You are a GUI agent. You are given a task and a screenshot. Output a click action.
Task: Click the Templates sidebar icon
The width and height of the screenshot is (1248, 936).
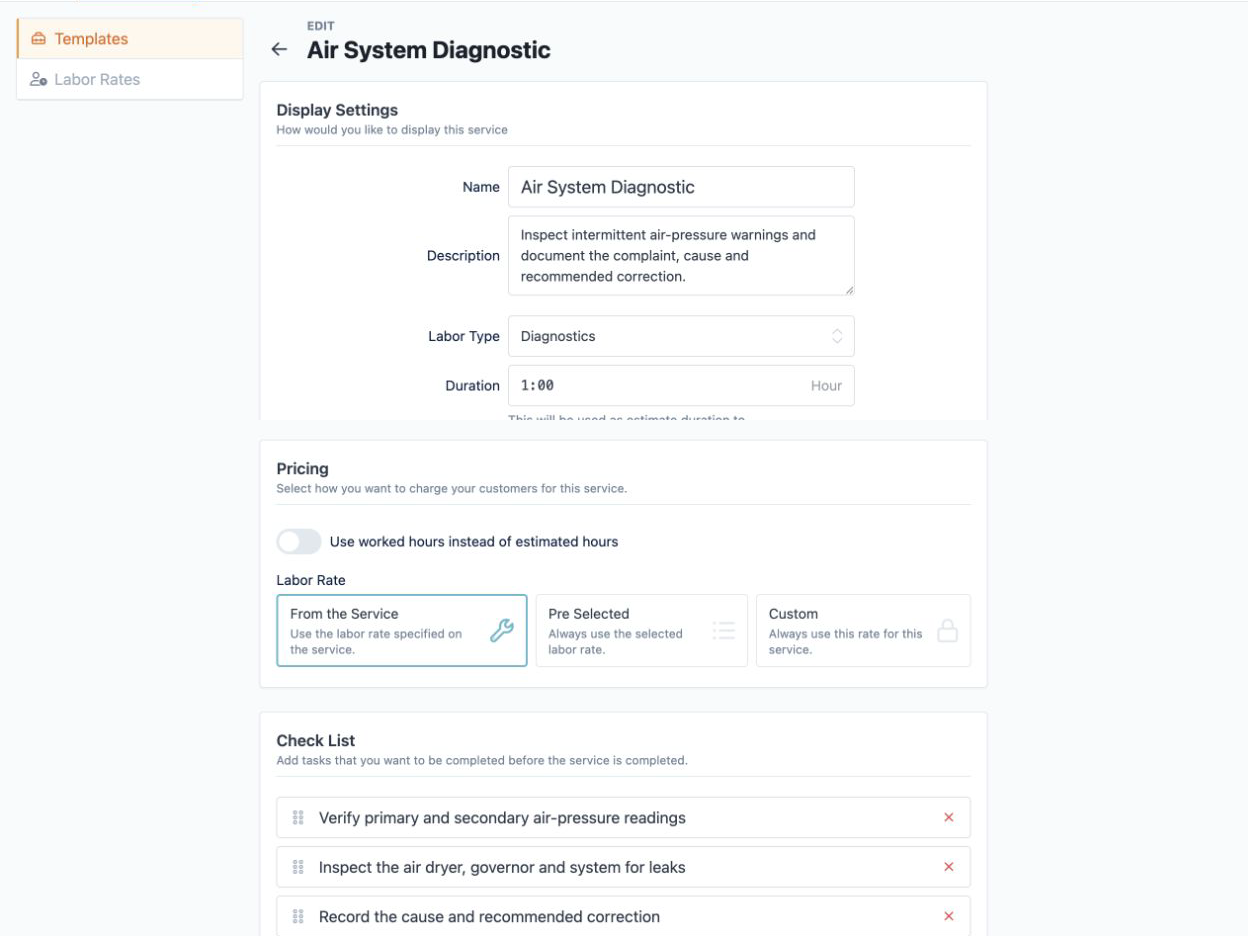38,39
